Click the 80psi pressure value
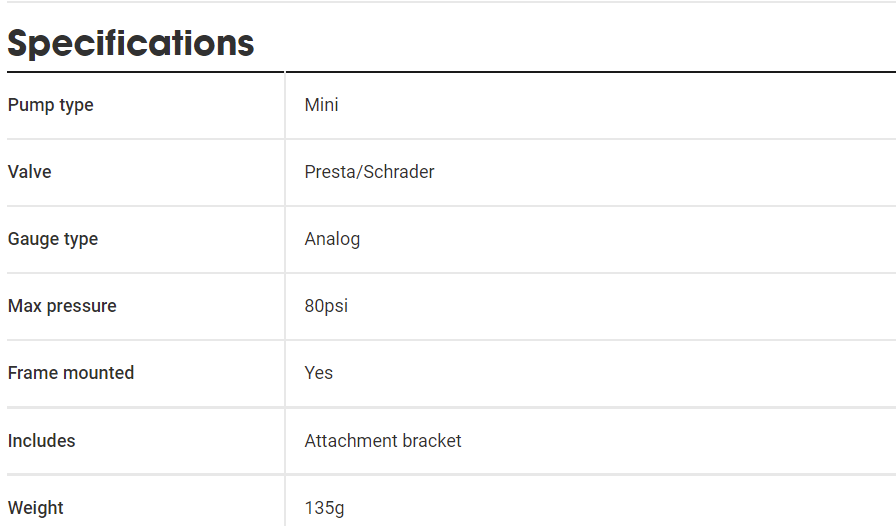Viewport: 896px width, 526px height. click(x=326, y=306)
